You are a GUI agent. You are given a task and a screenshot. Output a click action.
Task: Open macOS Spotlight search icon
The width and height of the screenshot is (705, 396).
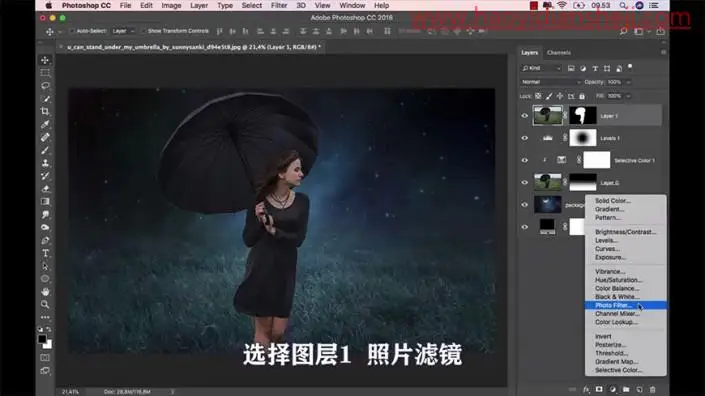[623, 5]
